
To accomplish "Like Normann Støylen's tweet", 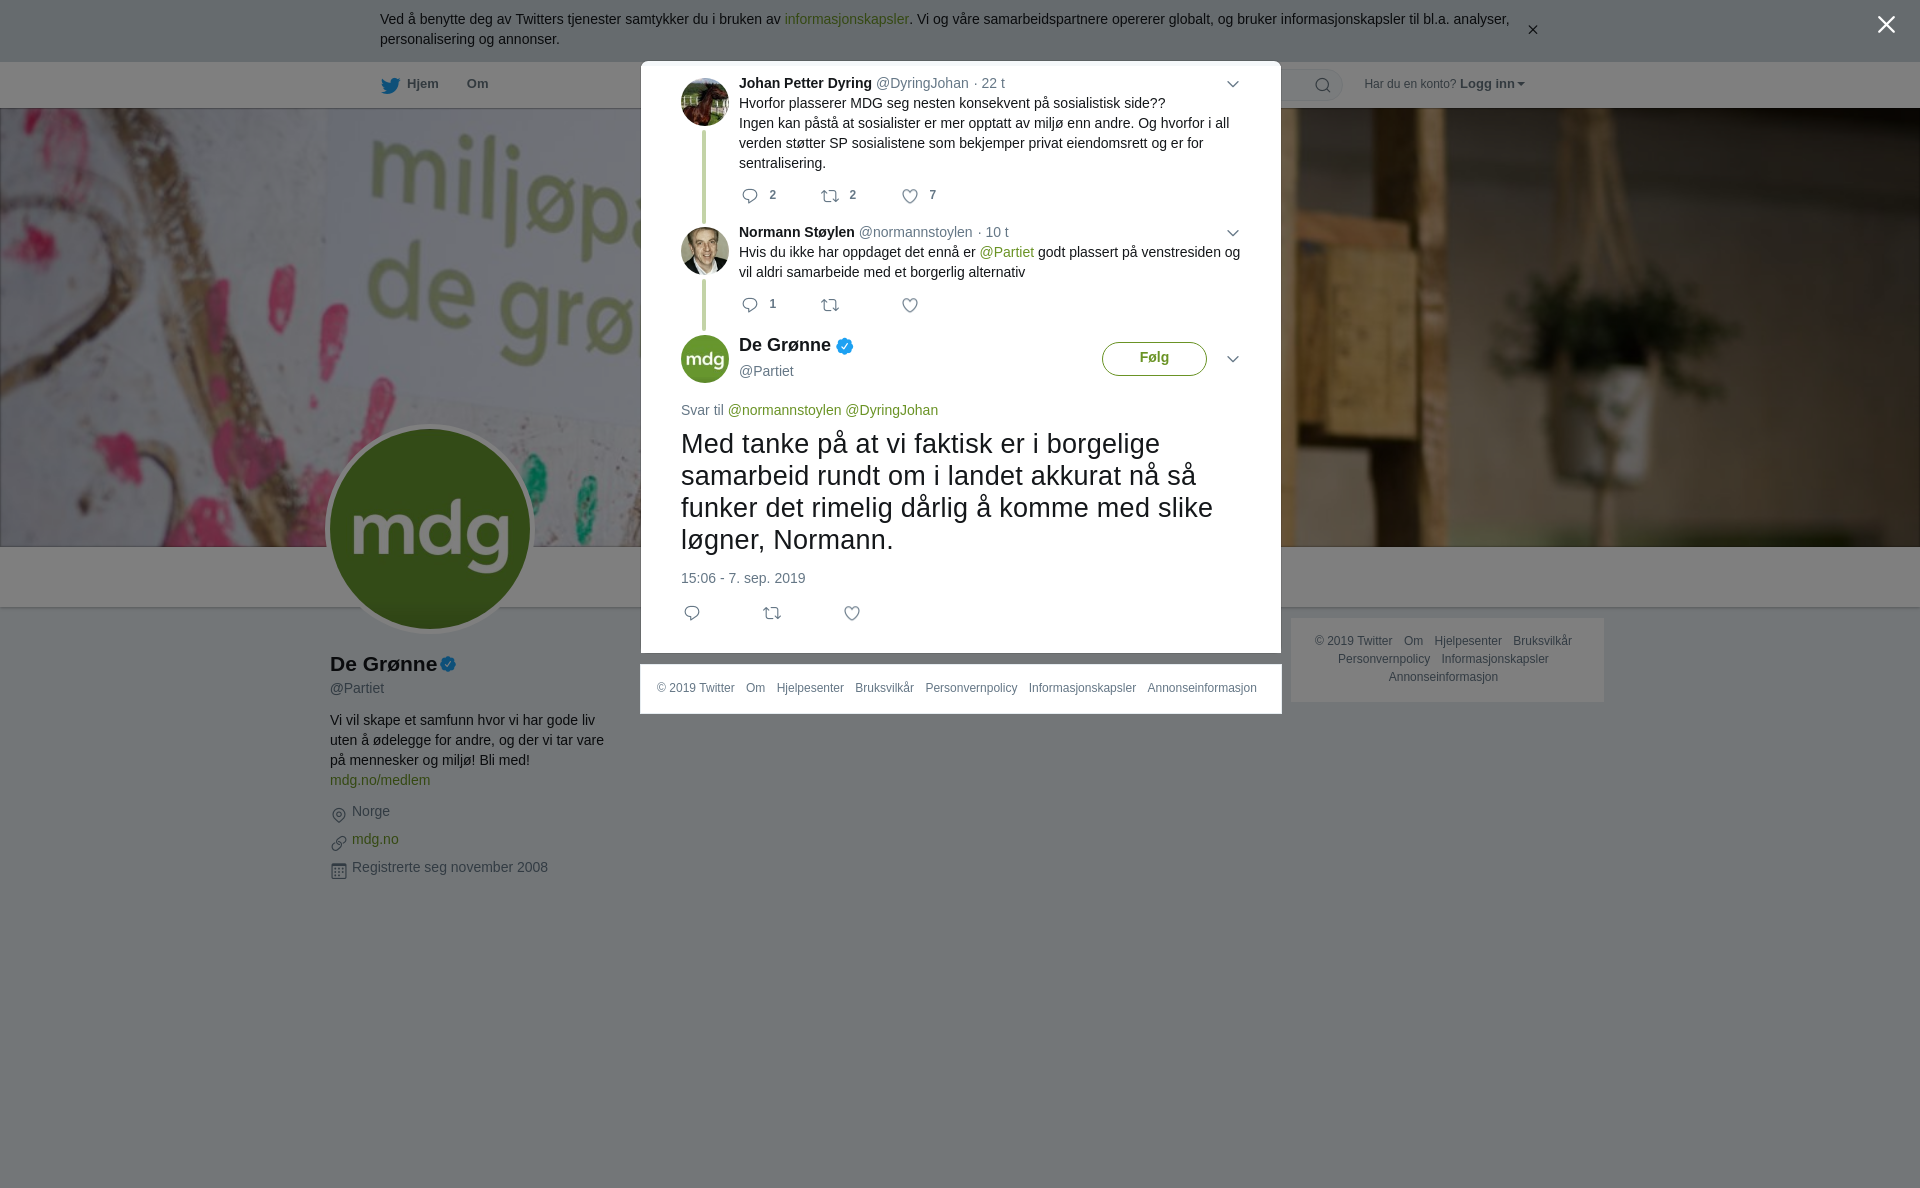I will pos(910,305).
